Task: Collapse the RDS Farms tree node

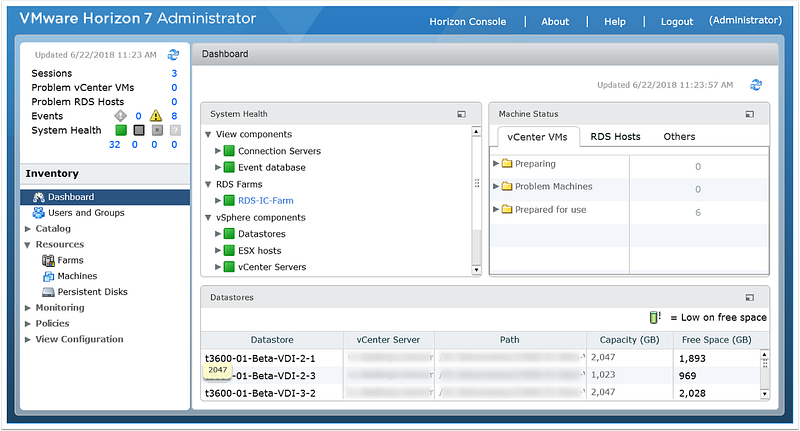Action: pyautogui.click(x=208, y=185)
